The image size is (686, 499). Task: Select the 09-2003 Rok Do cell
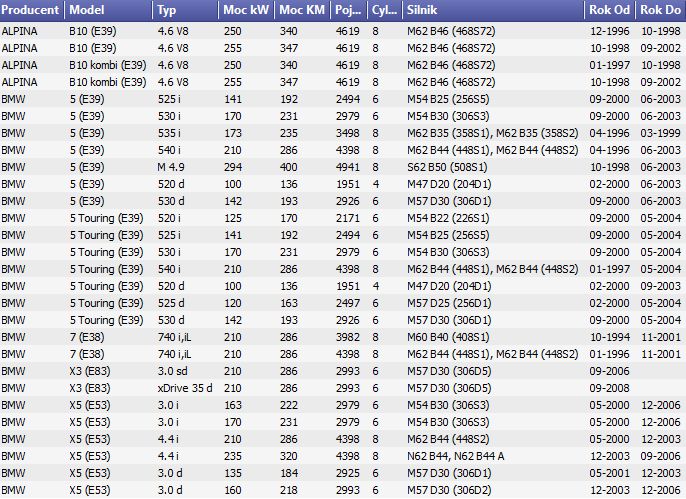[x=661, y=286]
